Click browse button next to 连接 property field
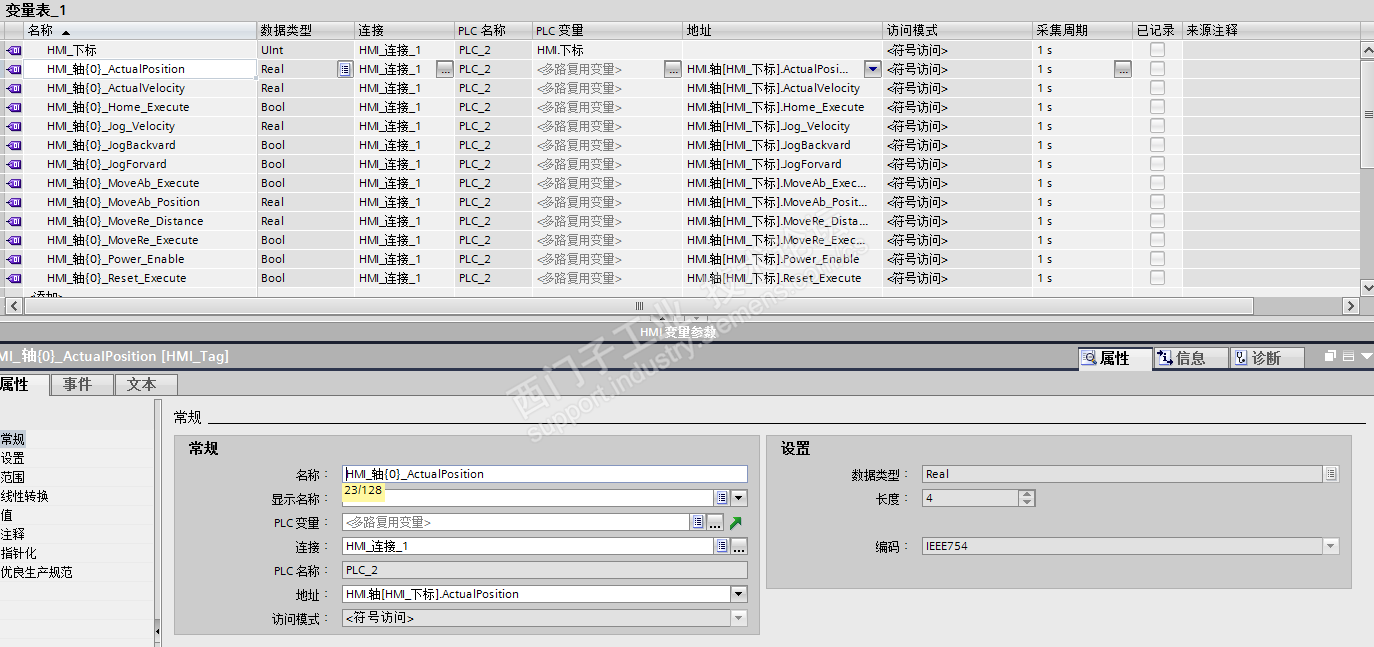Viewport: 1374px width, 647px height. [739, 546]
